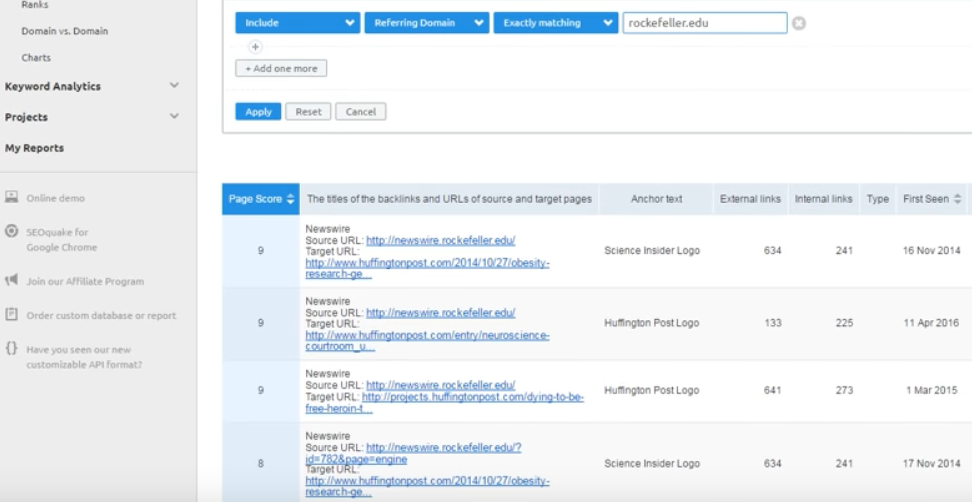The width and height of the screenshot is (972, 502).
Task: Click the Reset button
Action: click(x=308, y=112)
